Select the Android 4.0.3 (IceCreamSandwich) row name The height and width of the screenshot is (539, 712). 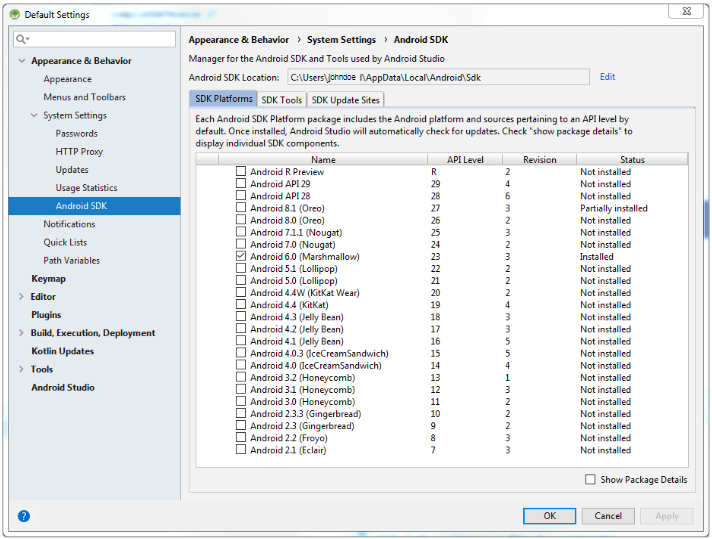point(319,353)
